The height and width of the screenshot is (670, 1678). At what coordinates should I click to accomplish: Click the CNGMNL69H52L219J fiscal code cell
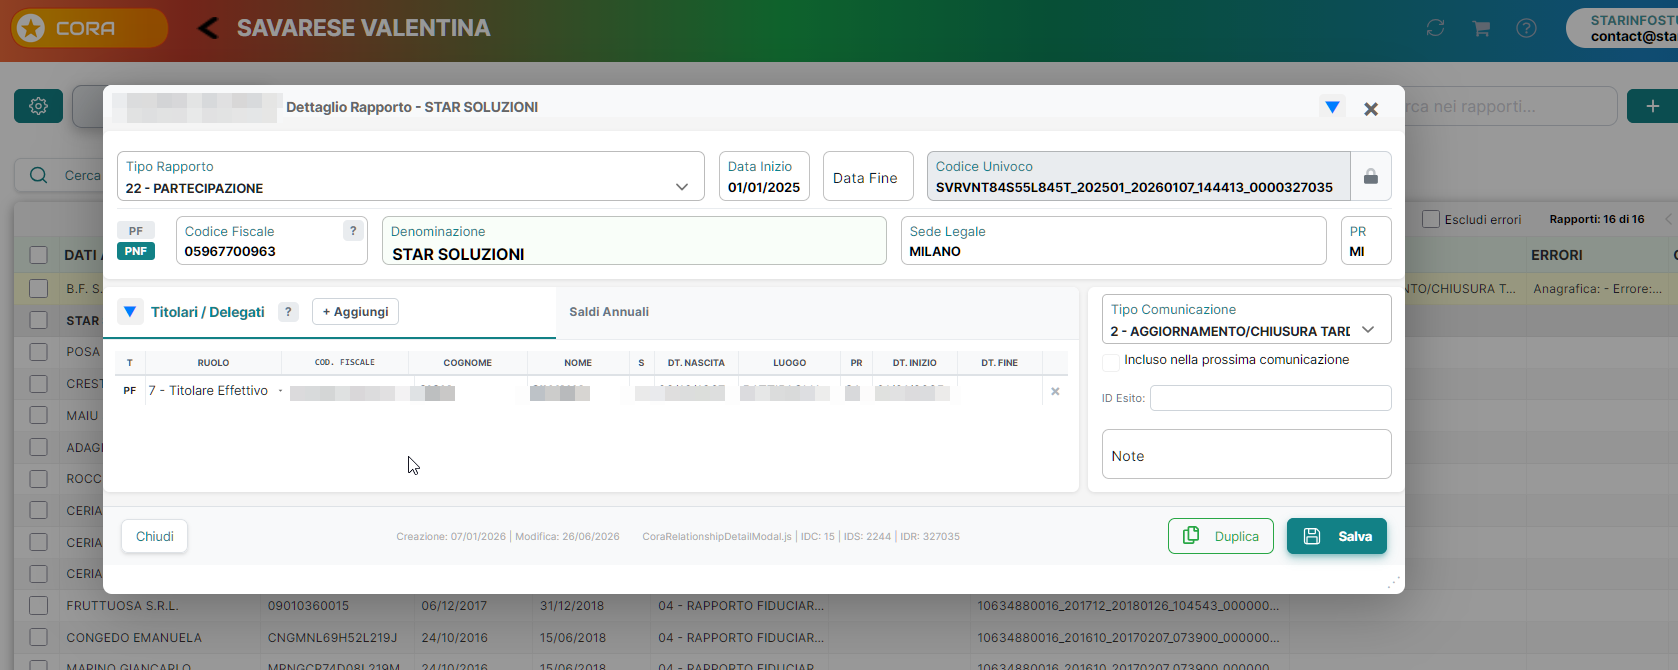tap(332, 638)
